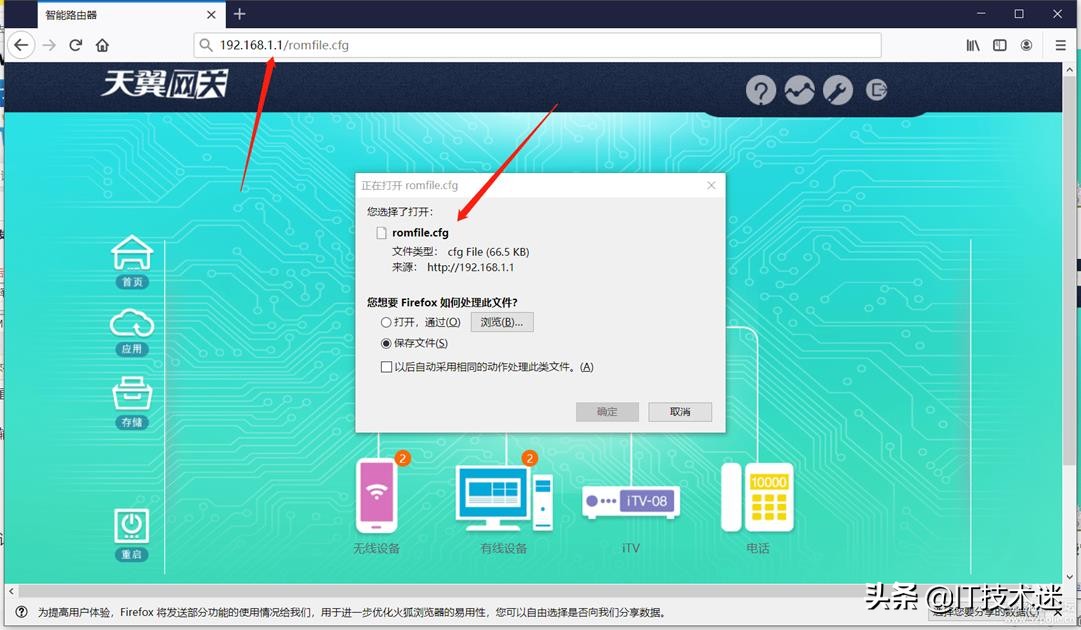Open the 存储 storage icon in sidebar
1081x630 pixels.
(131, 395)
